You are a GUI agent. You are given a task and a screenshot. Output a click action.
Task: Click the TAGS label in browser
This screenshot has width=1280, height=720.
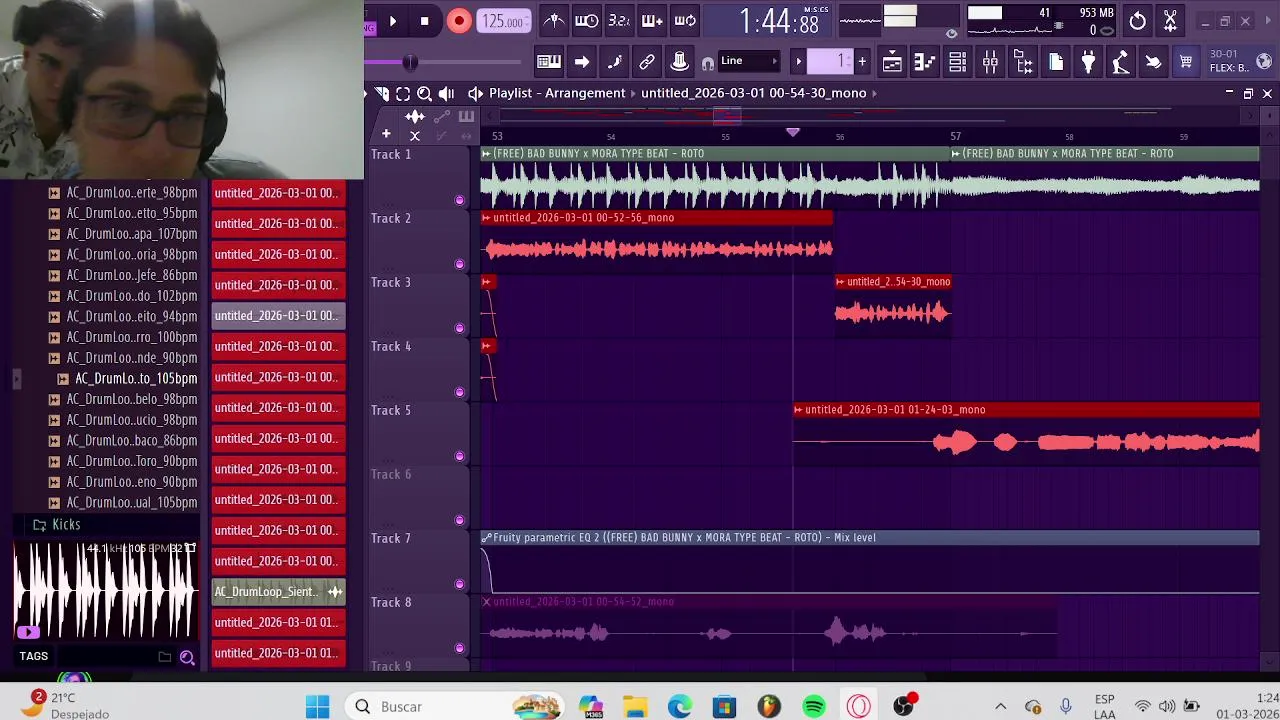33,656
